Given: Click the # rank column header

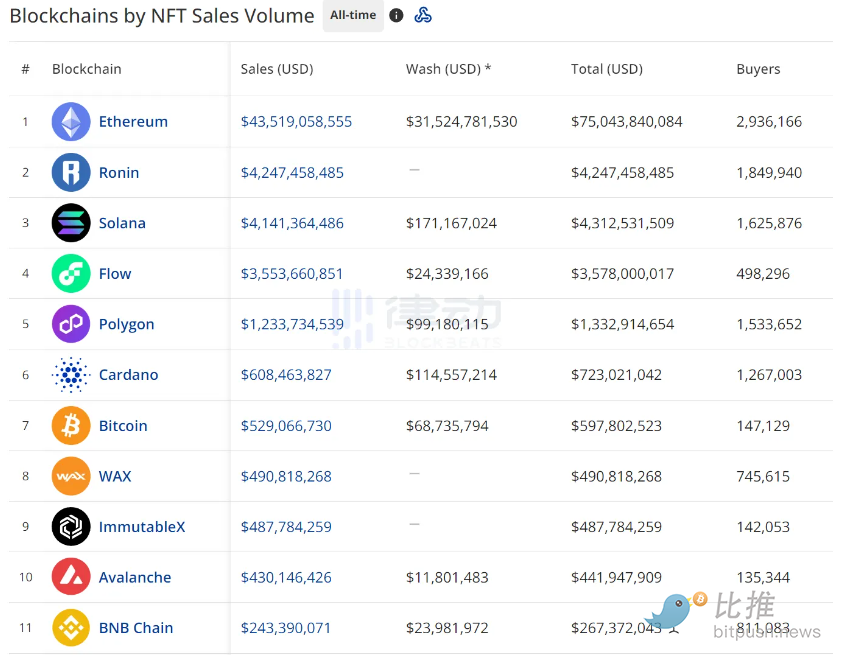Looking at the screenshot, I should pos(25,69).
